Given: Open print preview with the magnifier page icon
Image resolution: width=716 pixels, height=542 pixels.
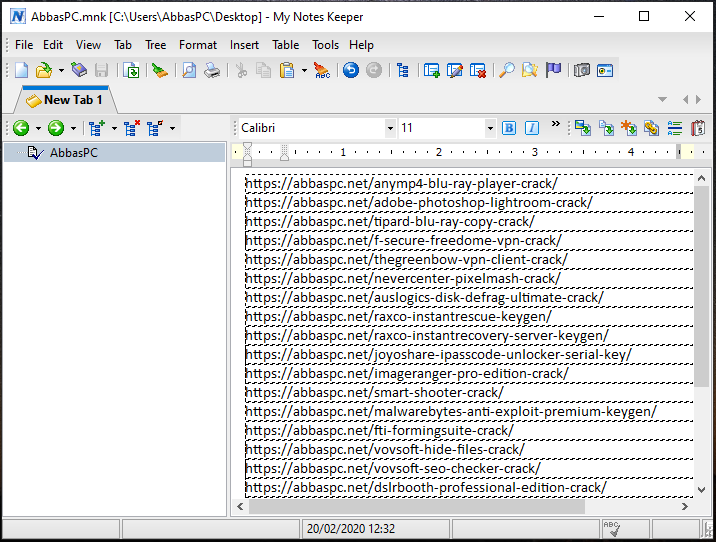Looking at the screenshot, I should [x=189, y=70].
